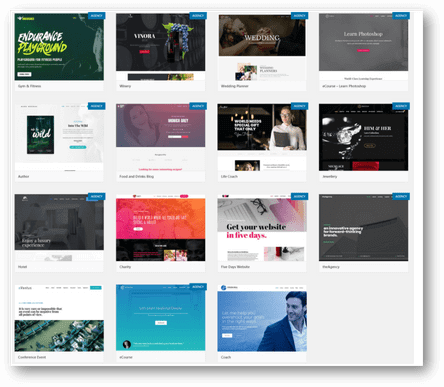Click the "eCourse" caption in bottom row
Viewport: 444px width, 387px height.
pos(126,357)
